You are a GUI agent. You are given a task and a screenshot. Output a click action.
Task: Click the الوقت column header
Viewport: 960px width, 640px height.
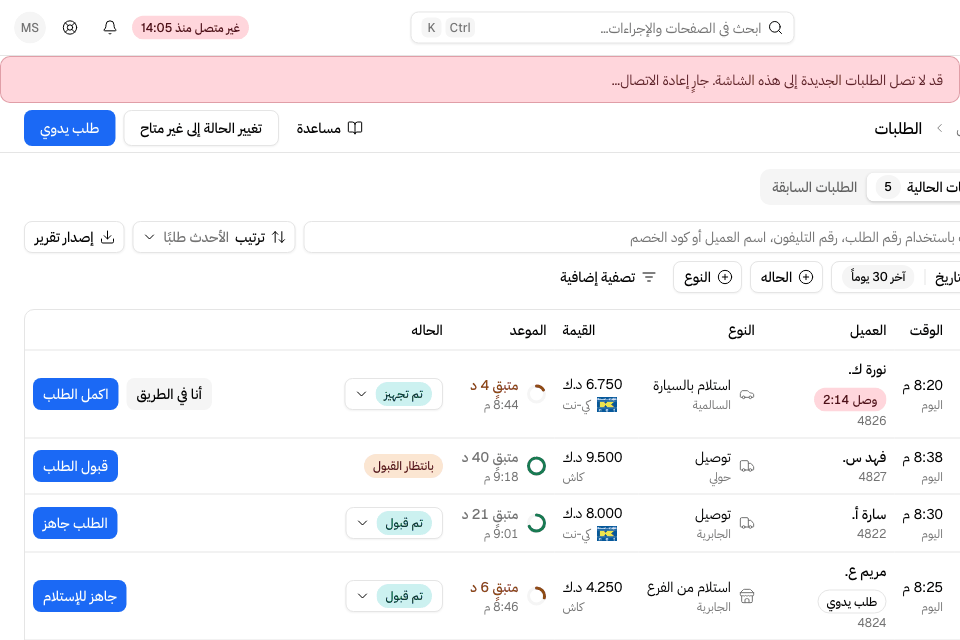[x=926, y=330]
